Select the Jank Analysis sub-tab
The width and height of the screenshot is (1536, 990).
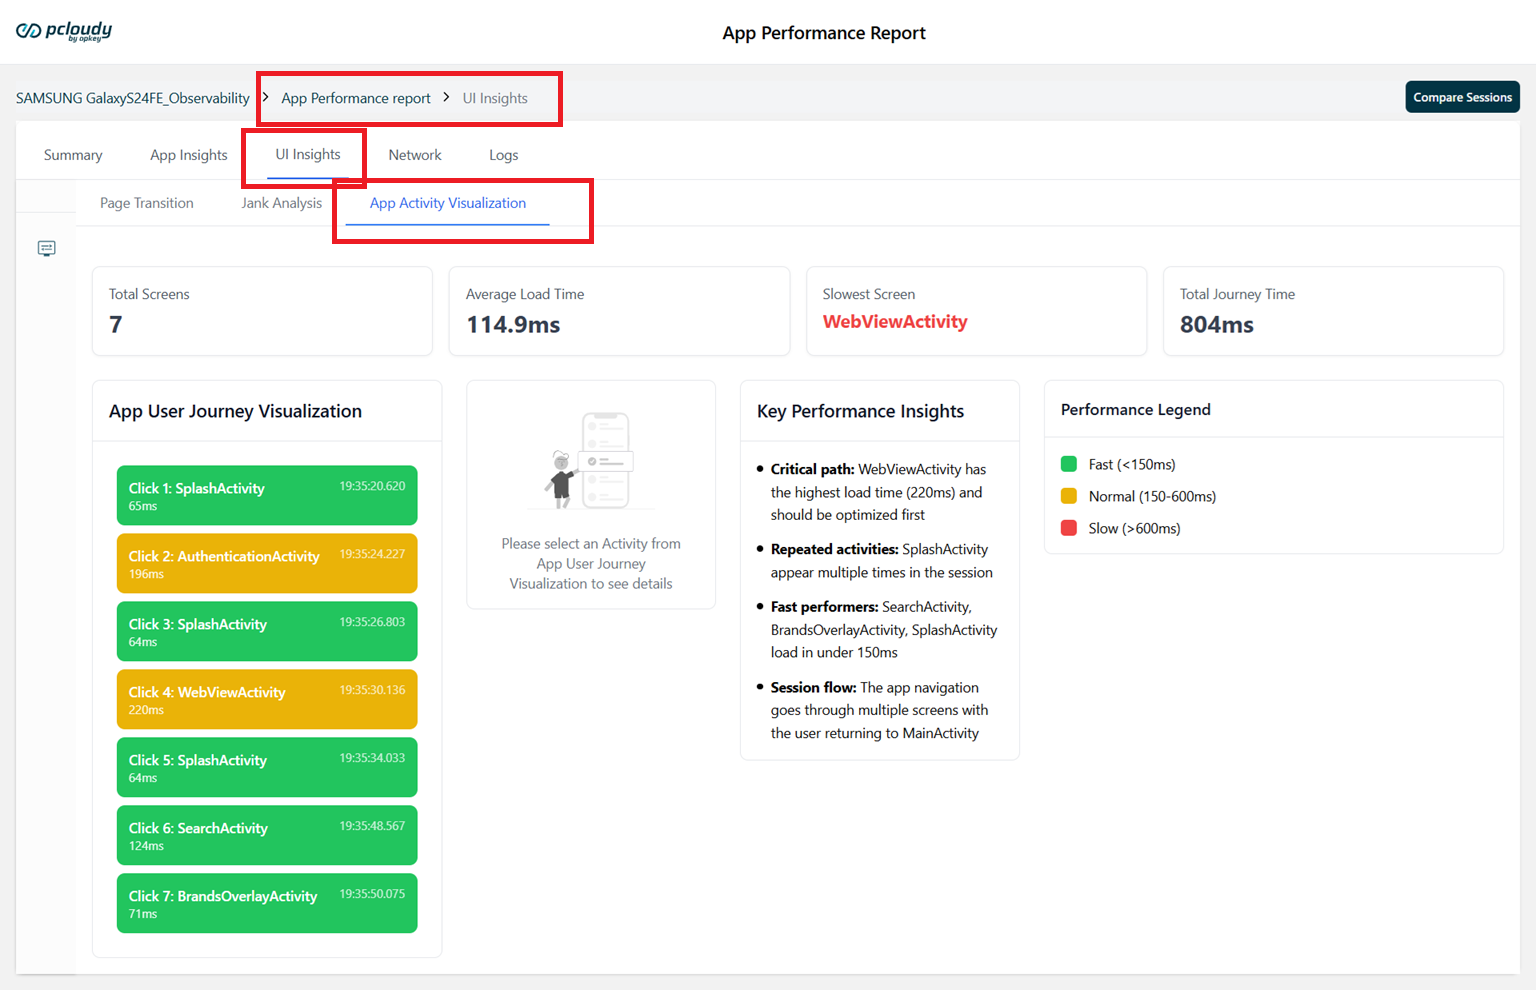[x=282, y=203]
